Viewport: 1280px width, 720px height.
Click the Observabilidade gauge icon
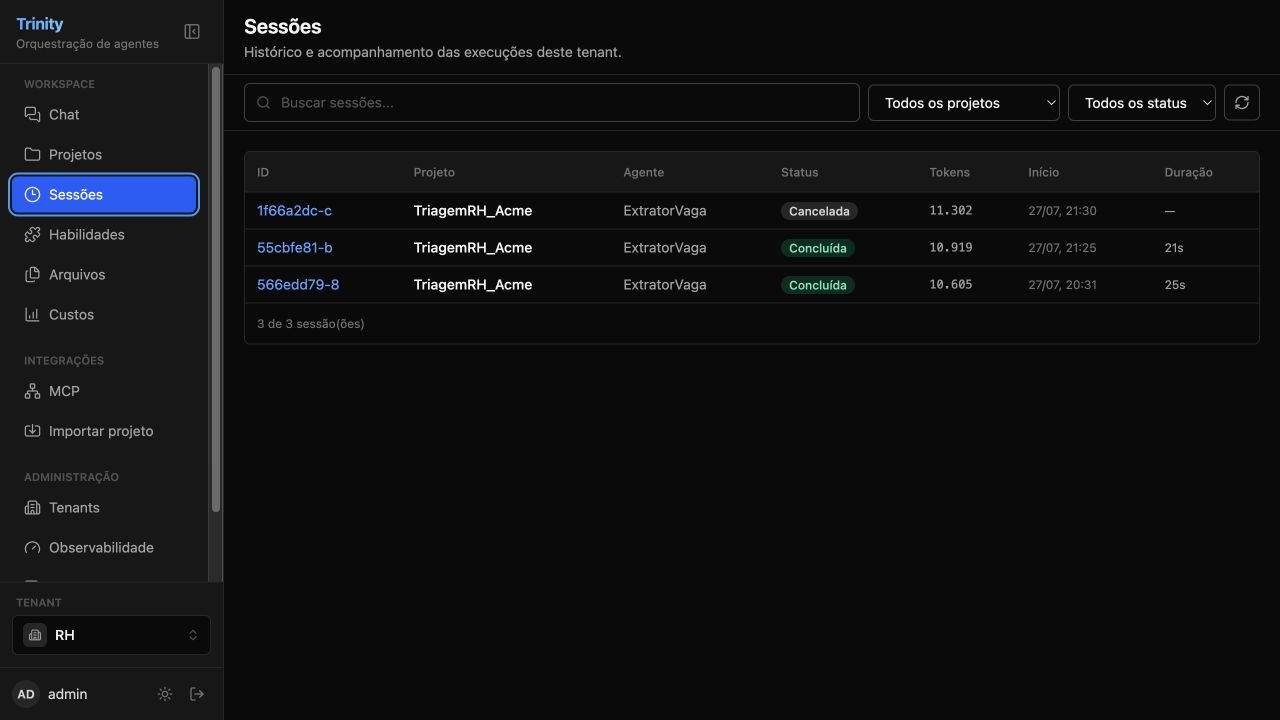click(33, 548)
